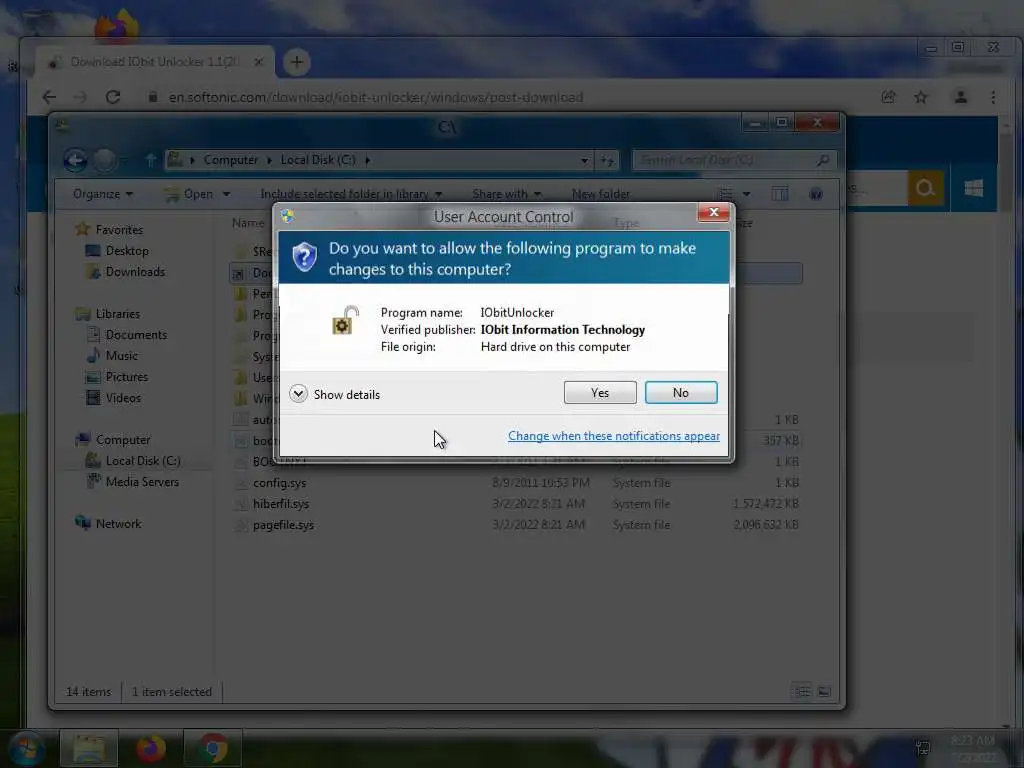Open the Organize menu in Explorer
The width and height of the screenshot is (1024, 768).
pyautogui.click(x=103, y=194)
